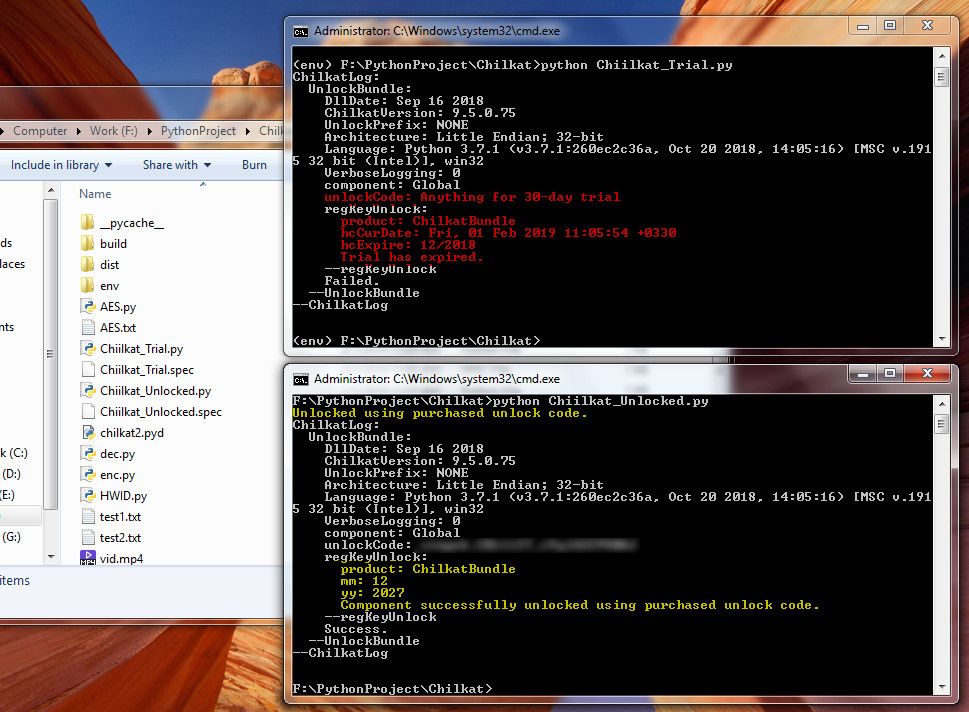Open the __pycache__ folder icon
This screenshot has height=712, width=969.
(x=87, y=223)
